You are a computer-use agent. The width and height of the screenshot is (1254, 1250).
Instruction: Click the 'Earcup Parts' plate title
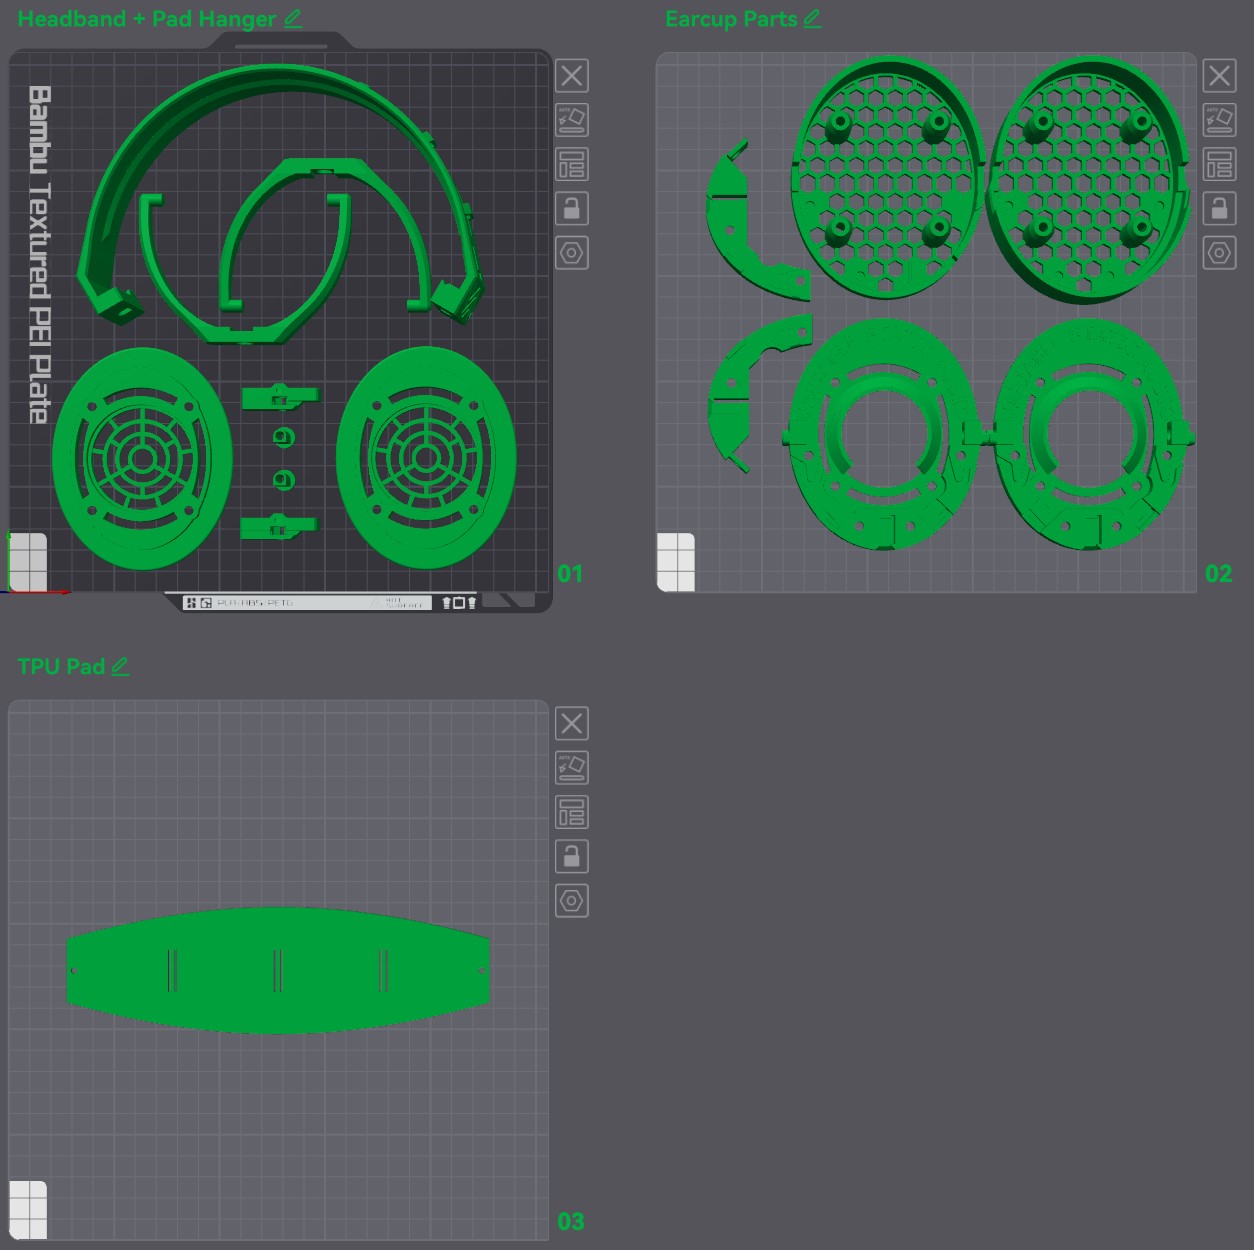click(731, 19)
